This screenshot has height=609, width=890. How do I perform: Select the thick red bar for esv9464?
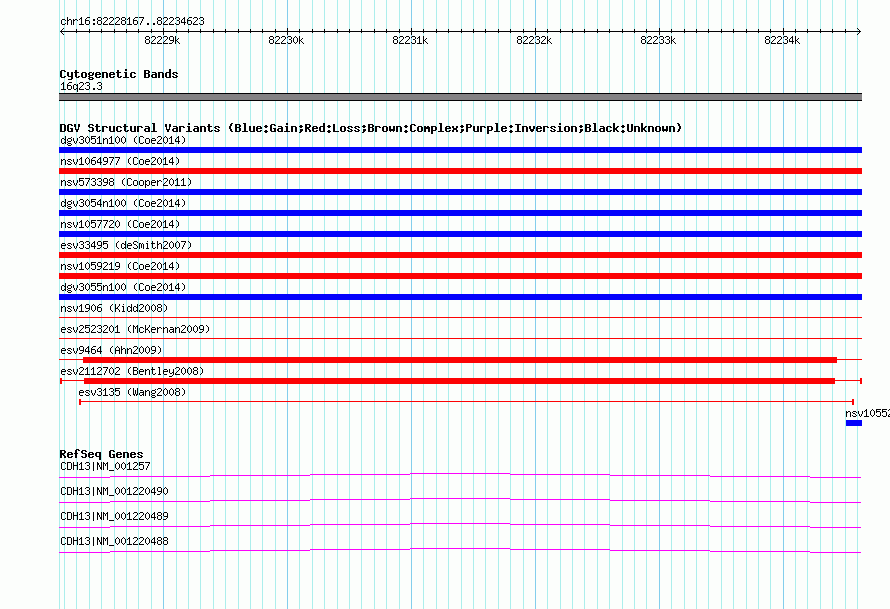(460, 360)
